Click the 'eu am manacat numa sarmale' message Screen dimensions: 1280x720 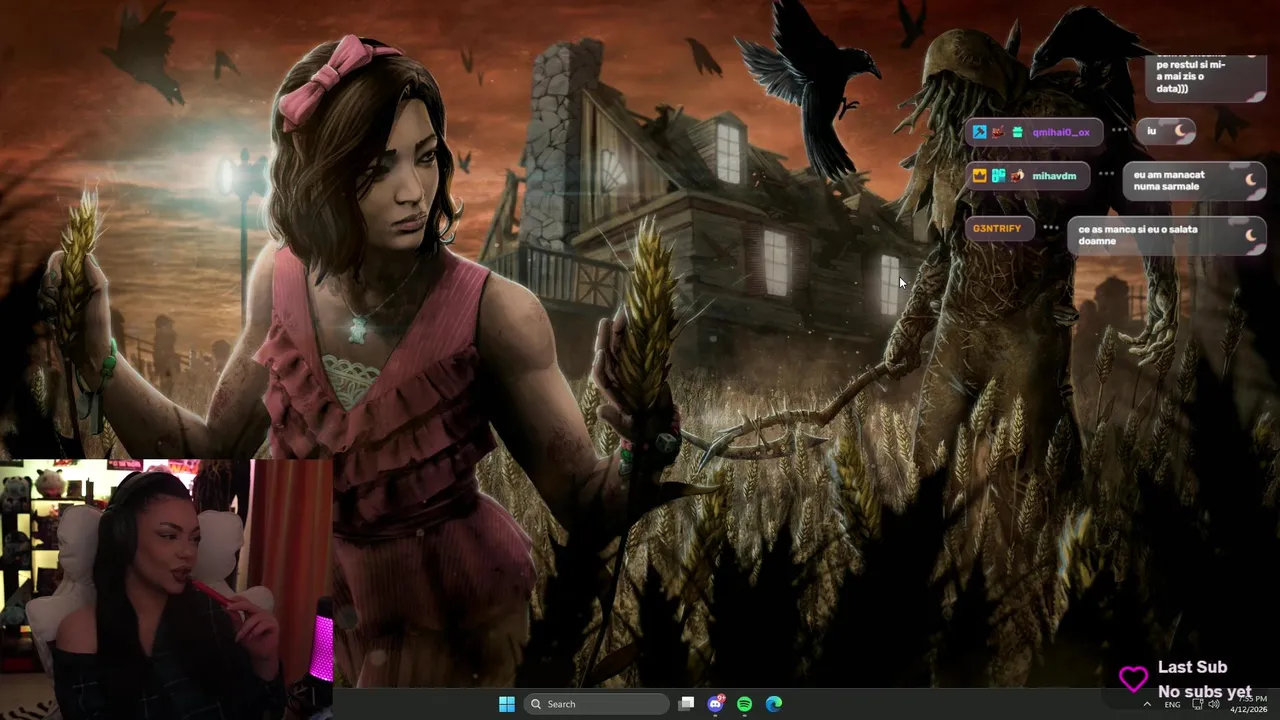coord(1194,180)
